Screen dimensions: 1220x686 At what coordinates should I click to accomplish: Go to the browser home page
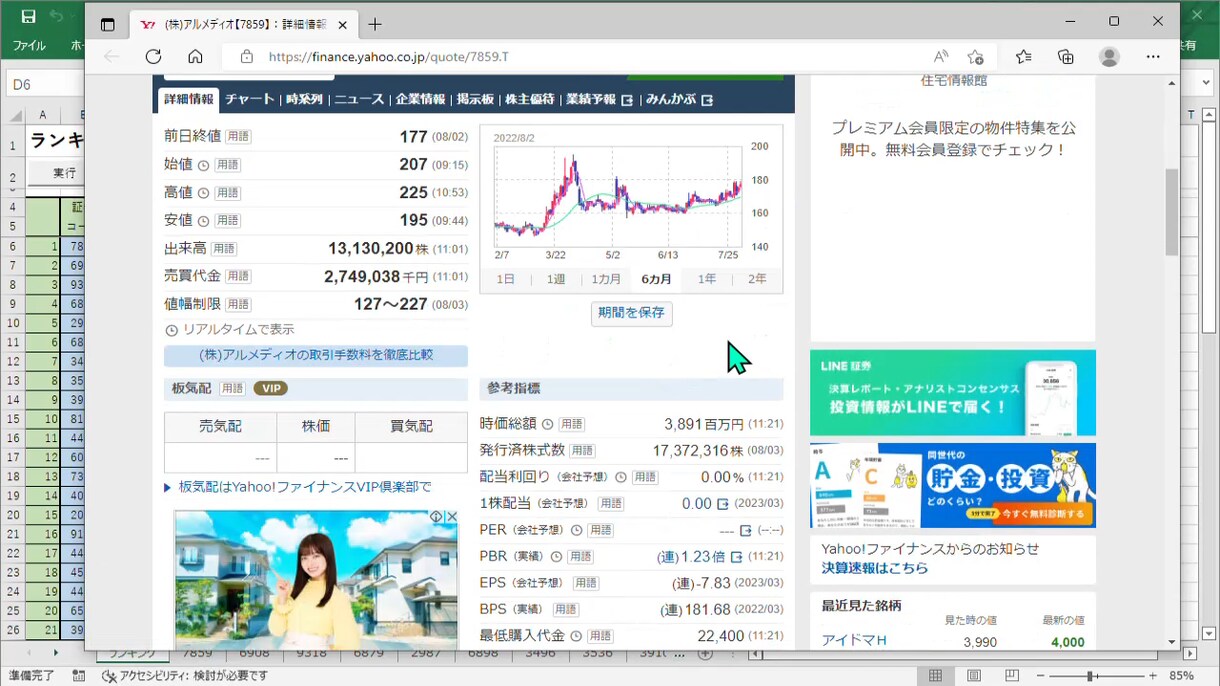tap(195, 57)
